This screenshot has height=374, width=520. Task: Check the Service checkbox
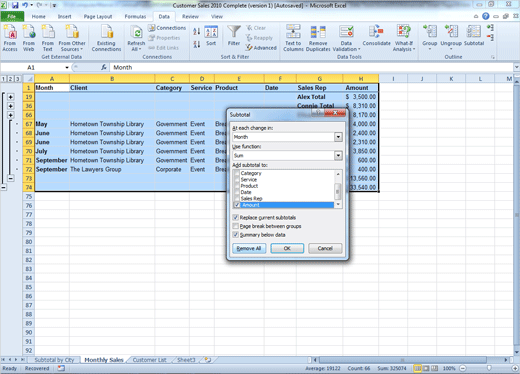(237, 180)
